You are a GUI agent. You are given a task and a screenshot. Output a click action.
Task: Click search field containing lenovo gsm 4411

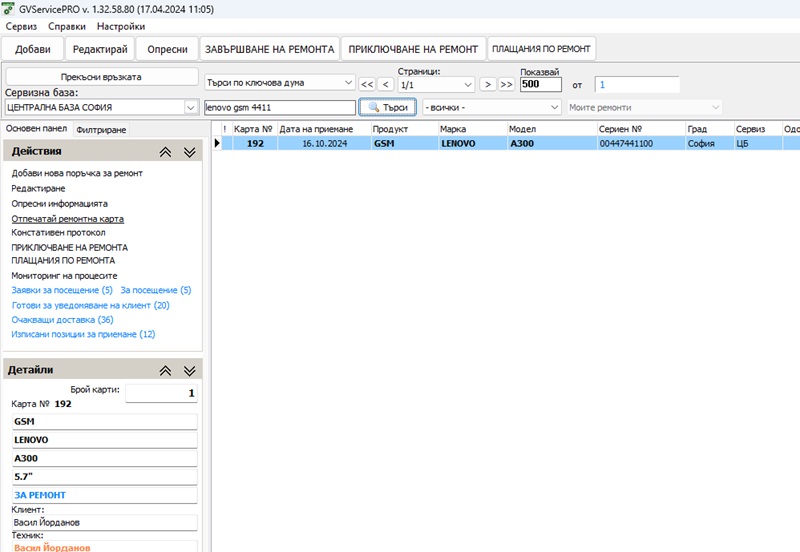click(280, 108)
